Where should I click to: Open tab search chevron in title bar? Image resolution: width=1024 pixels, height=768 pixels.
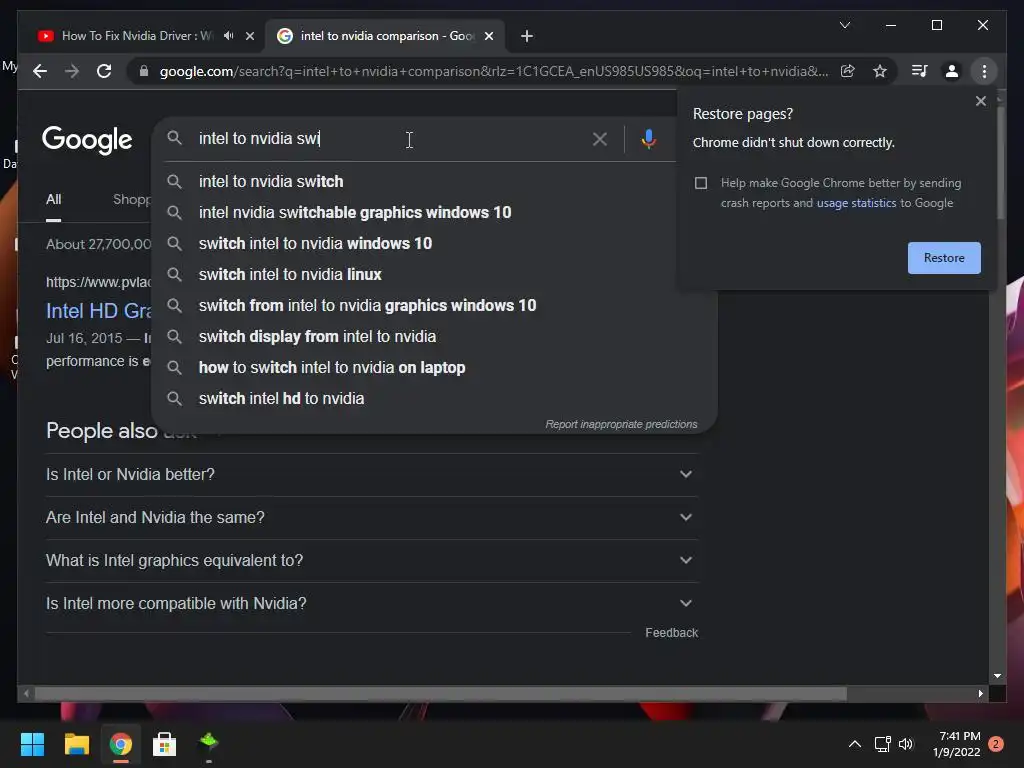click(x=845, y=25)
